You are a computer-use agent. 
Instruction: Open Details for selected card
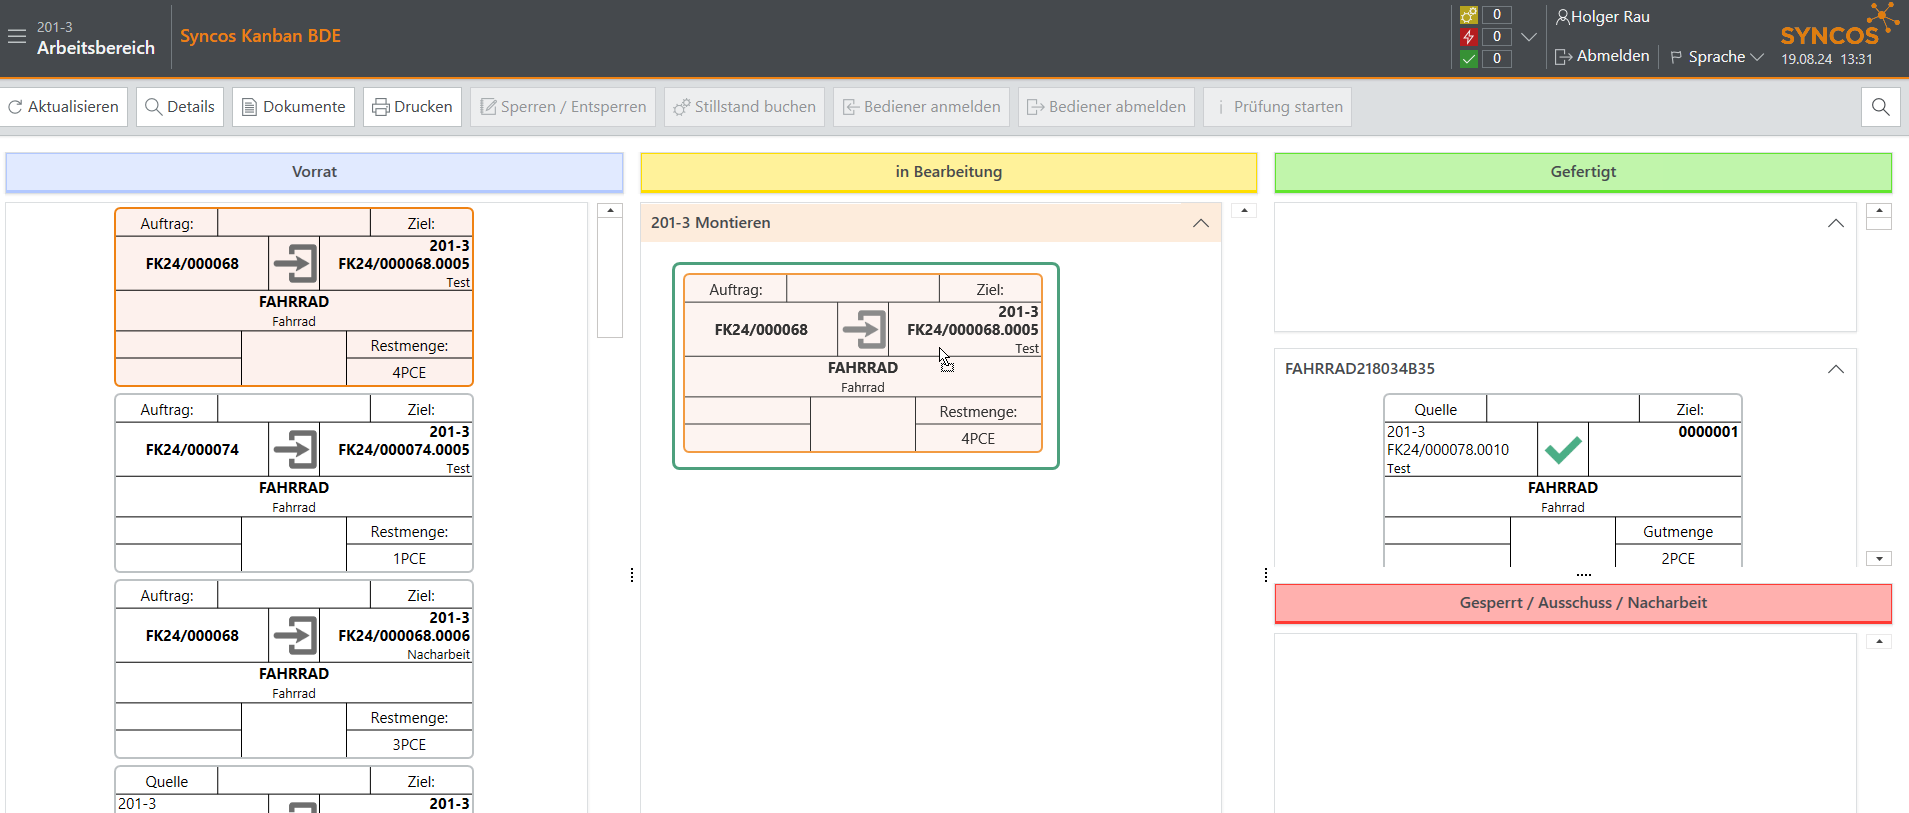point(180,107)
